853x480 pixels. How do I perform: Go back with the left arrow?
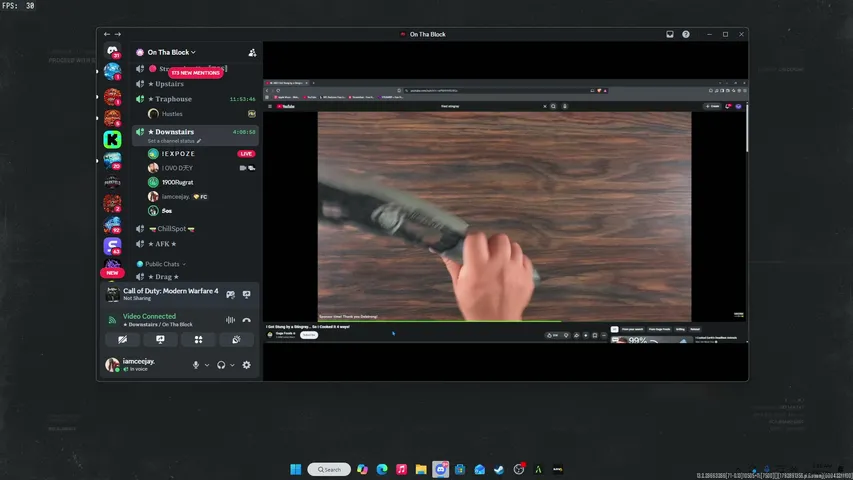[107, 34]
